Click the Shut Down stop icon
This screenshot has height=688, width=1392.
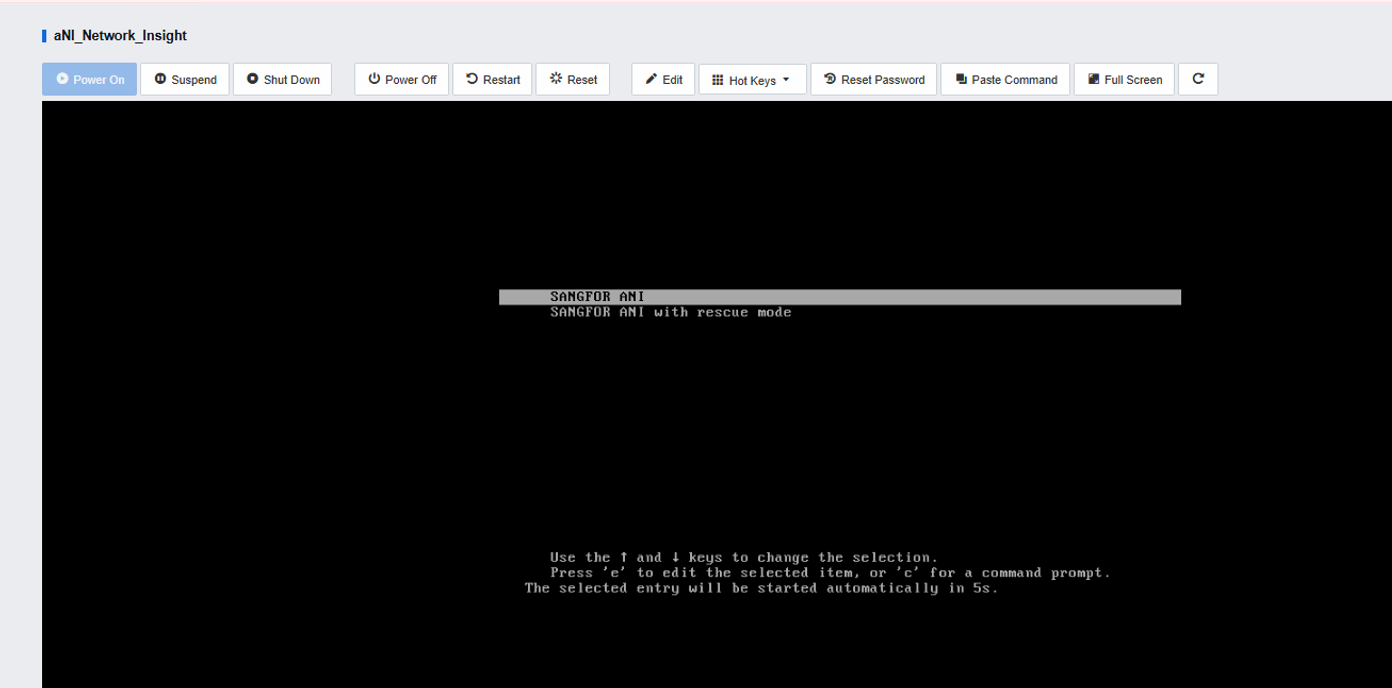click(x=252, y=79)
